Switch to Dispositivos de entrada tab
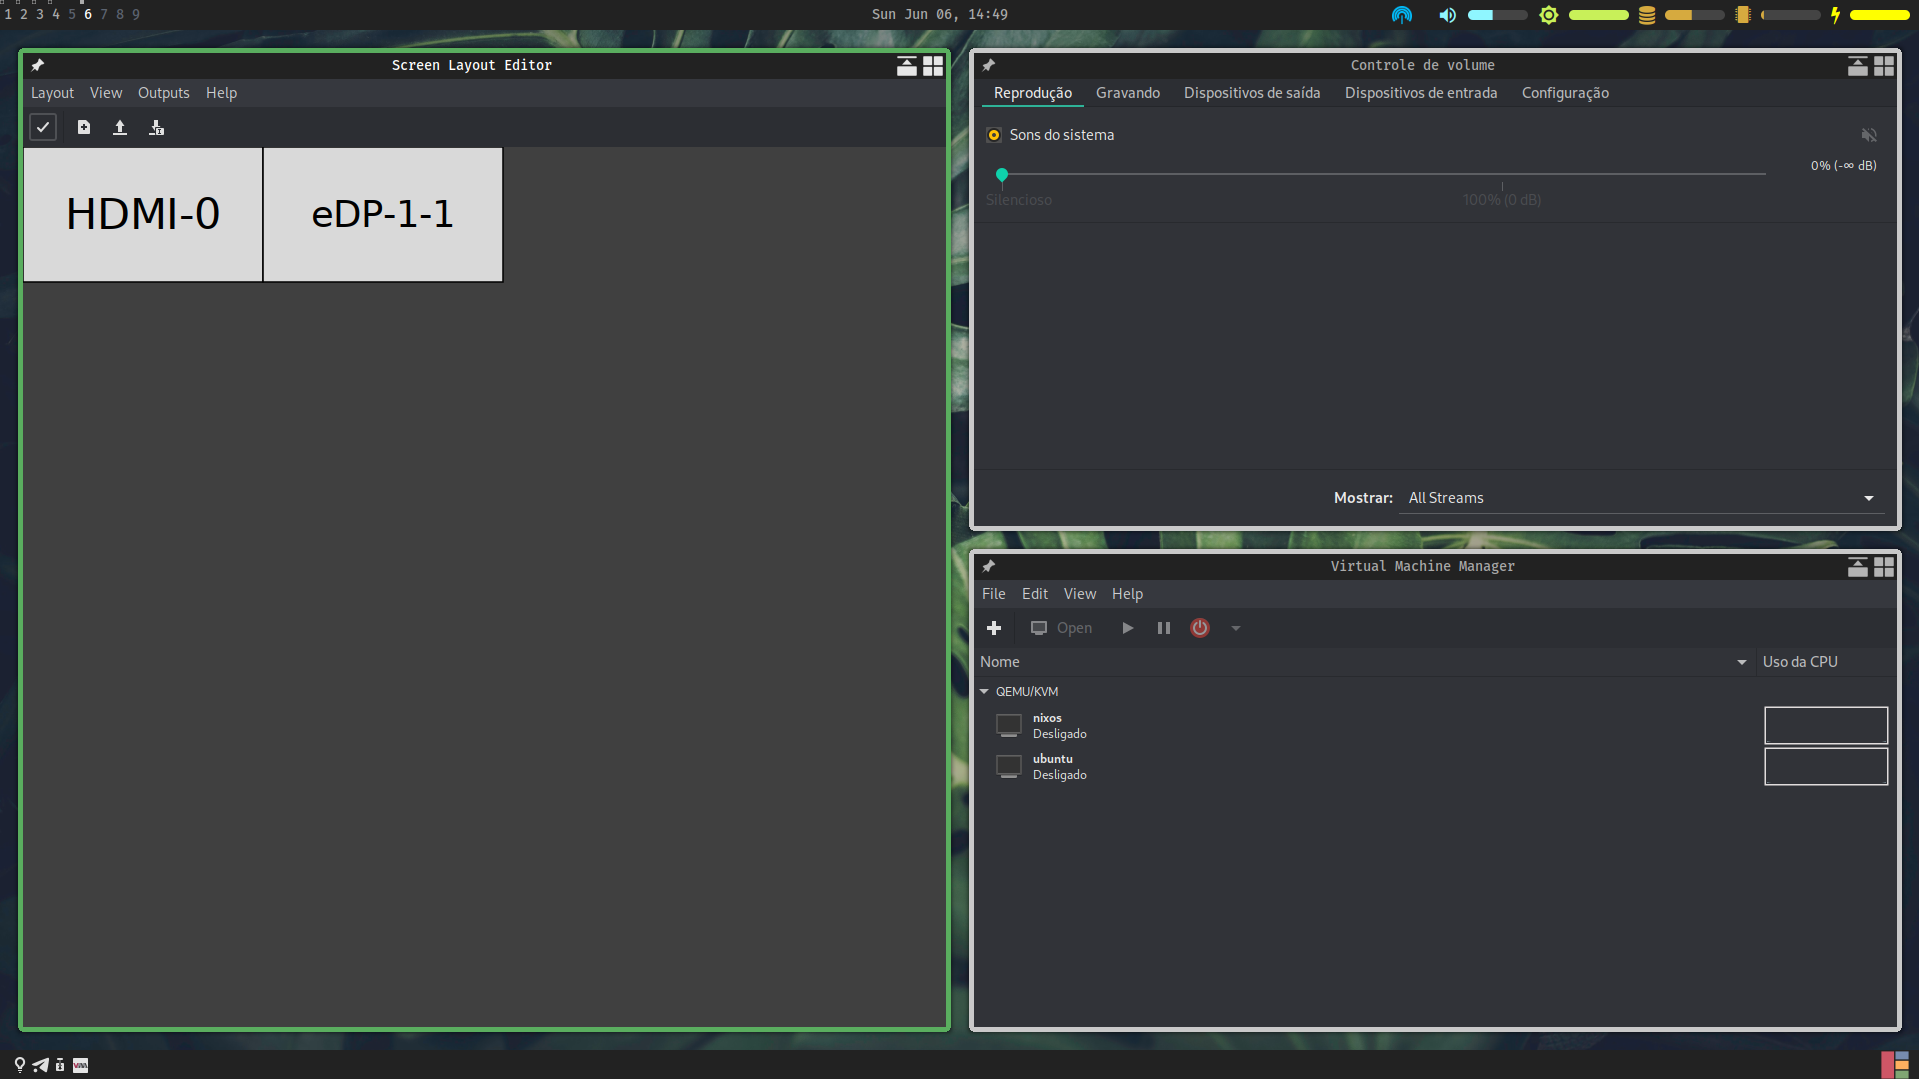The width and height of the screenshot is (1919, 1079). click(1421, 93)
